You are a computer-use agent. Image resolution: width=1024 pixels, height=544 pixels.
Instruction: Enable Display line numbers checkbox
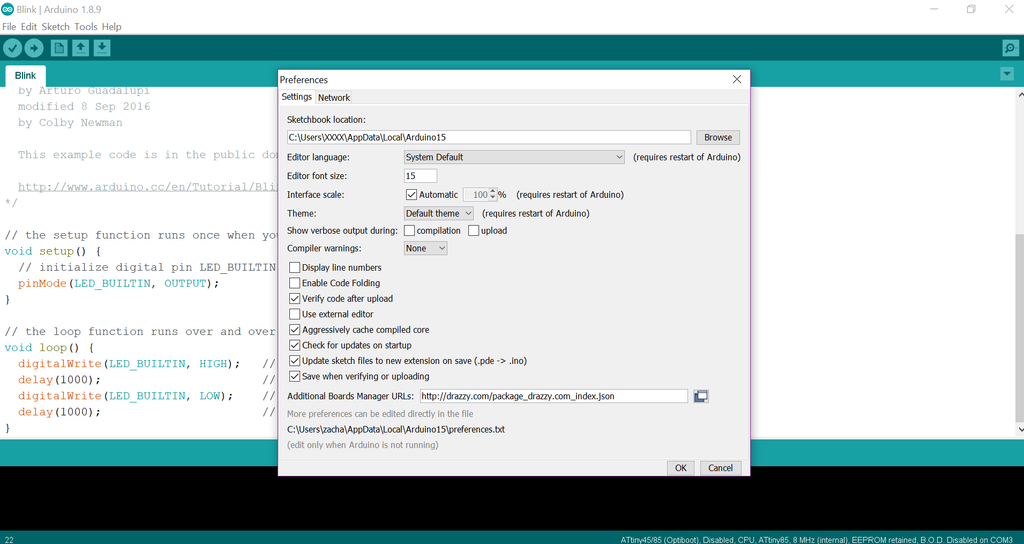point(295,267)
